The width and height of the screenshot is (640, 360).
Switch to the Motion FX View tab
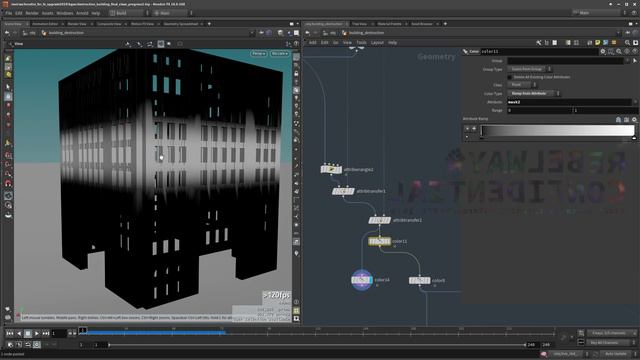tap(142, 24)
